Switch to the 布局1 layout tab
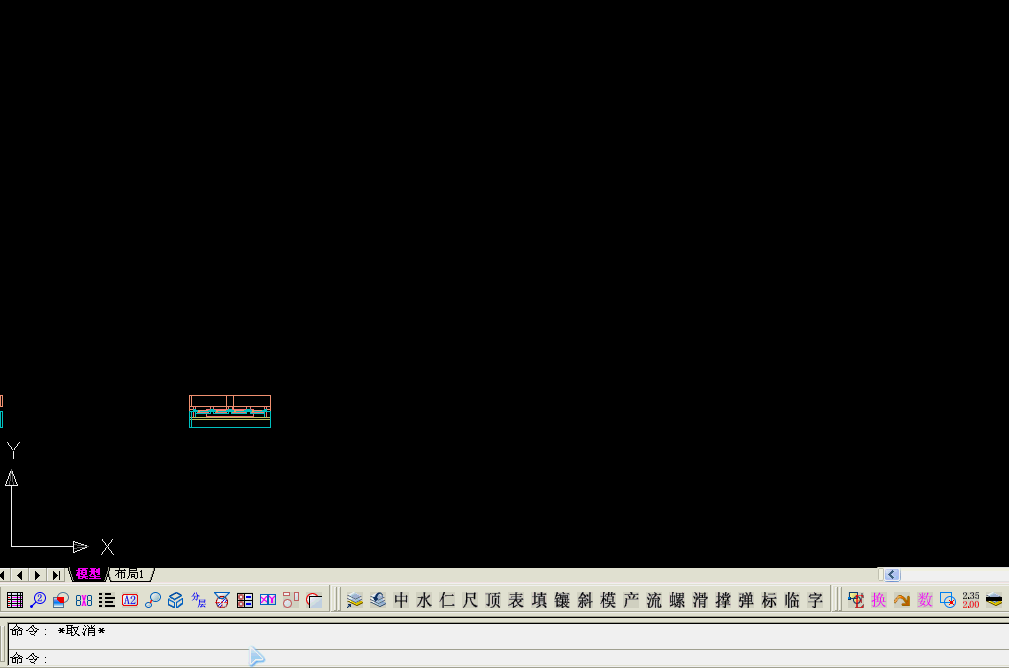The height and width of the screenshot is (668, 1009). tap(130, 574)
